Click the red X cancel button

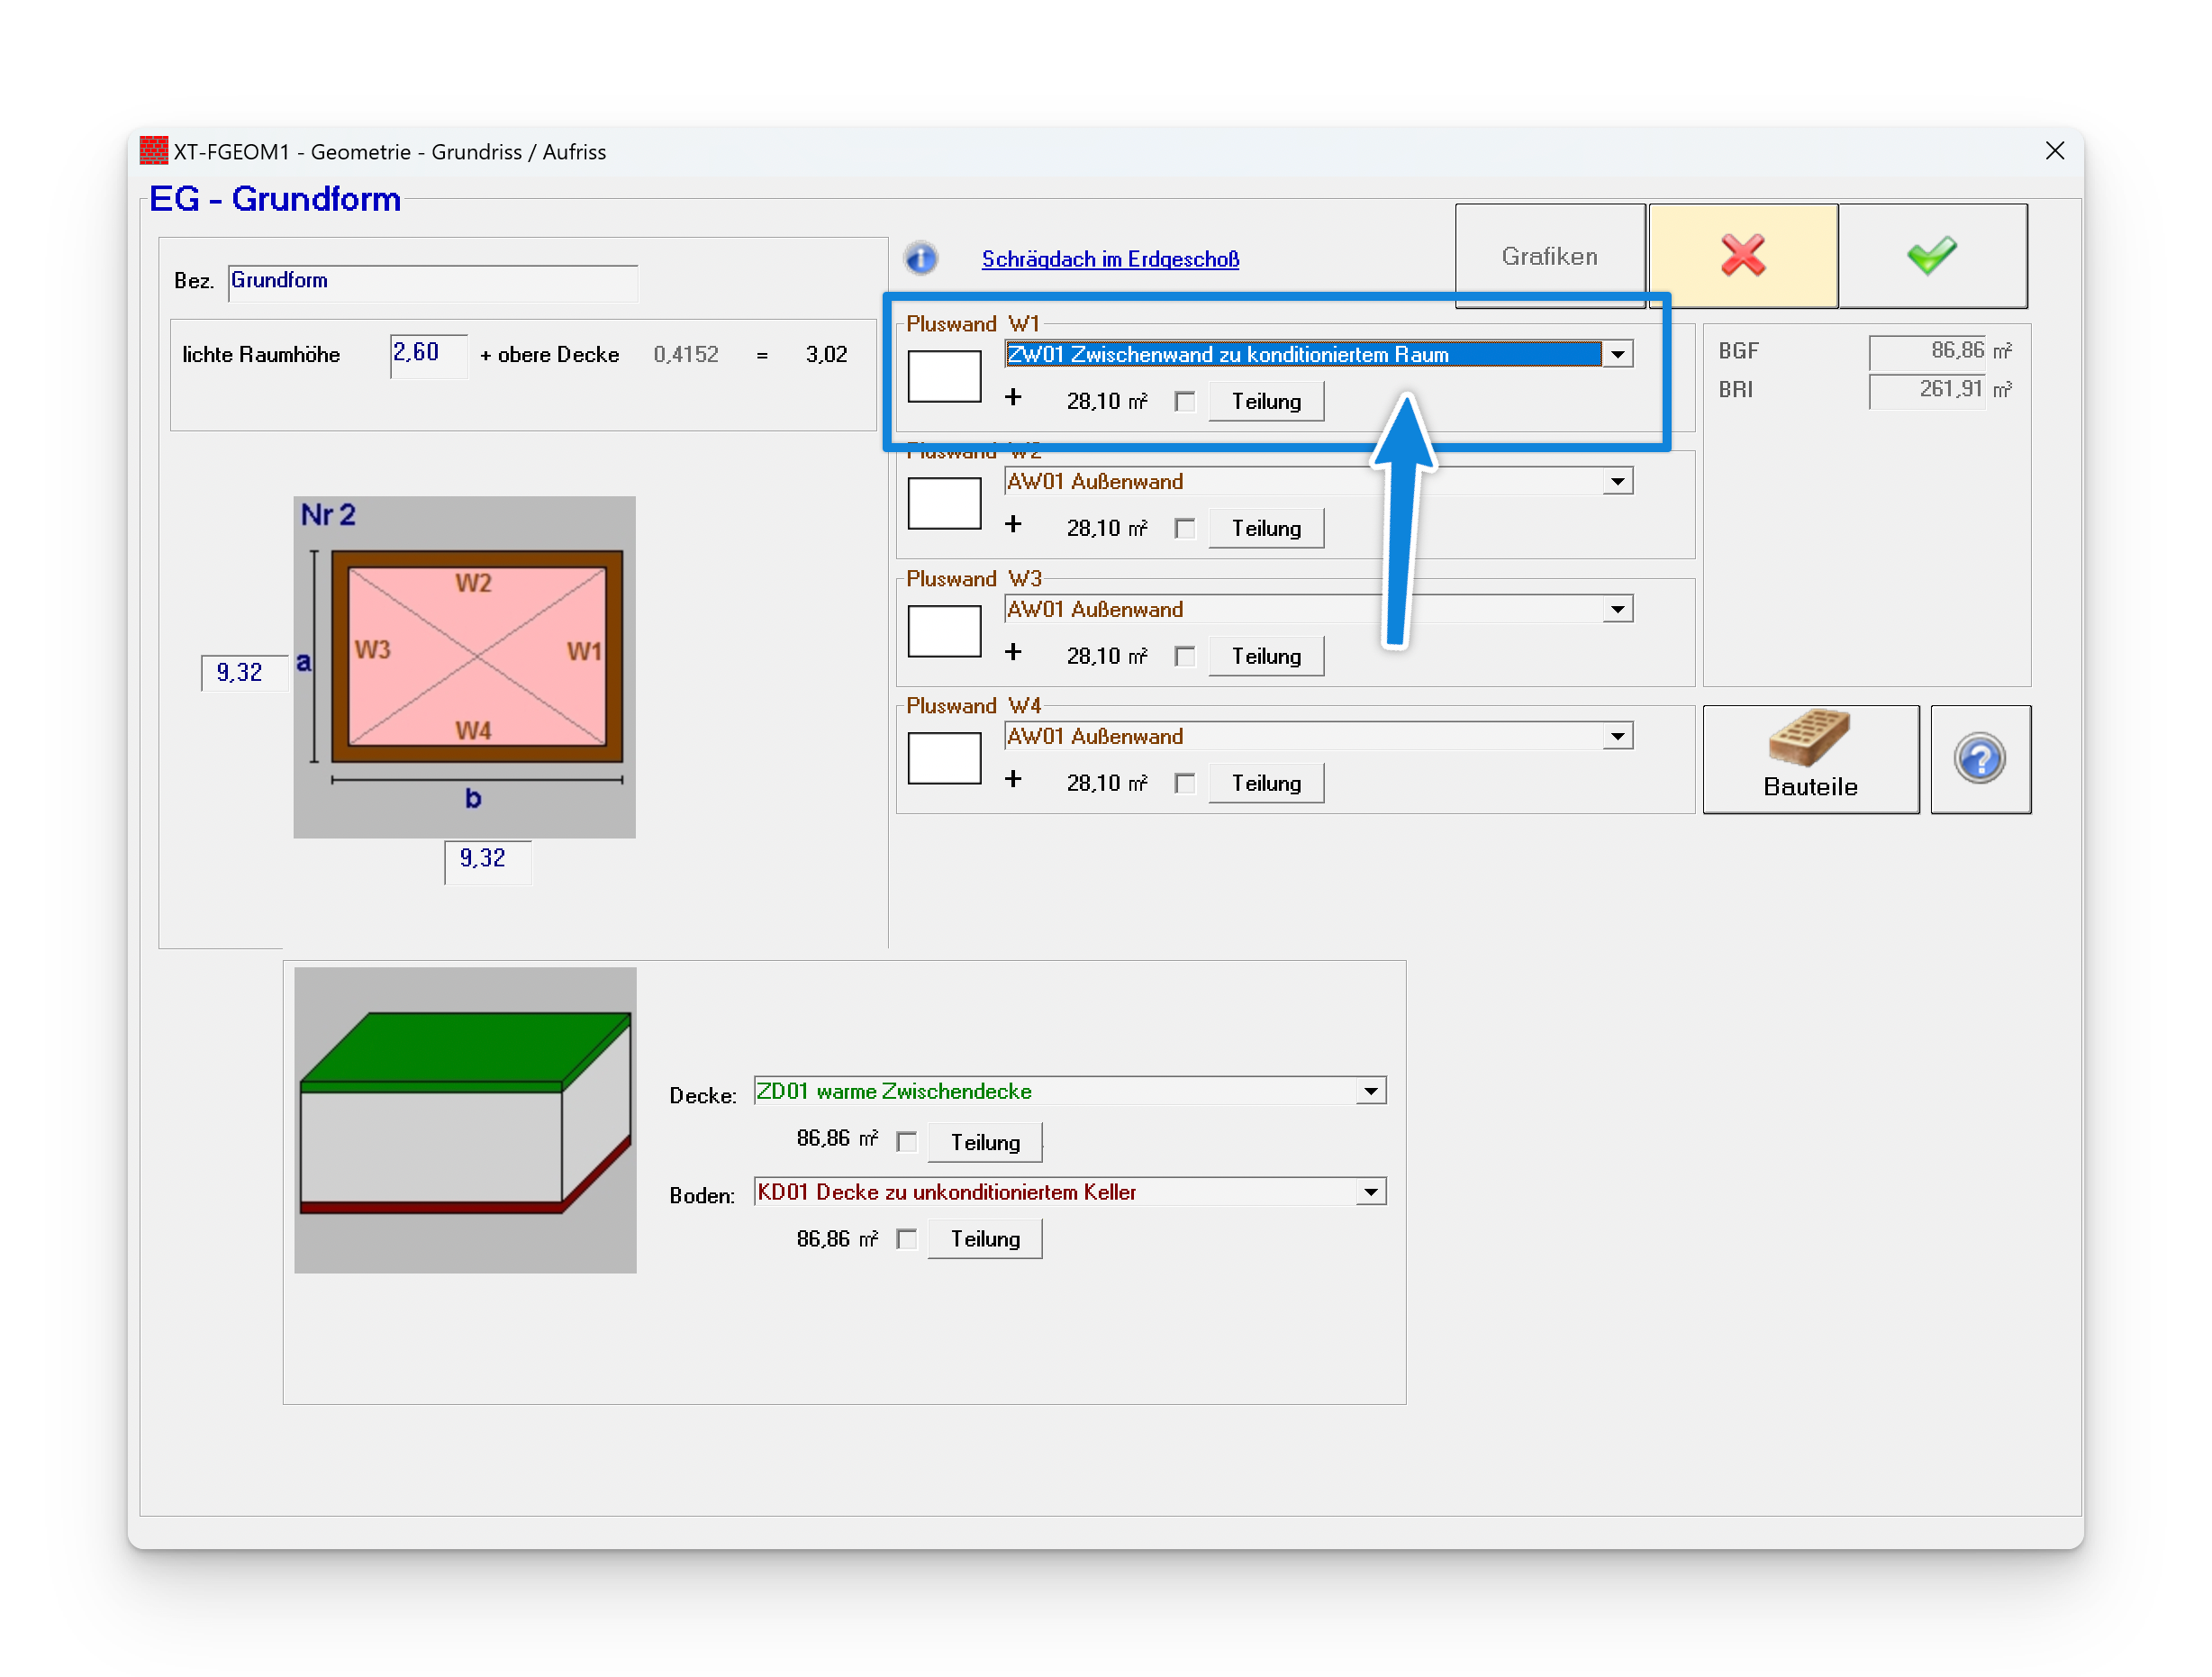[1742, 256]
